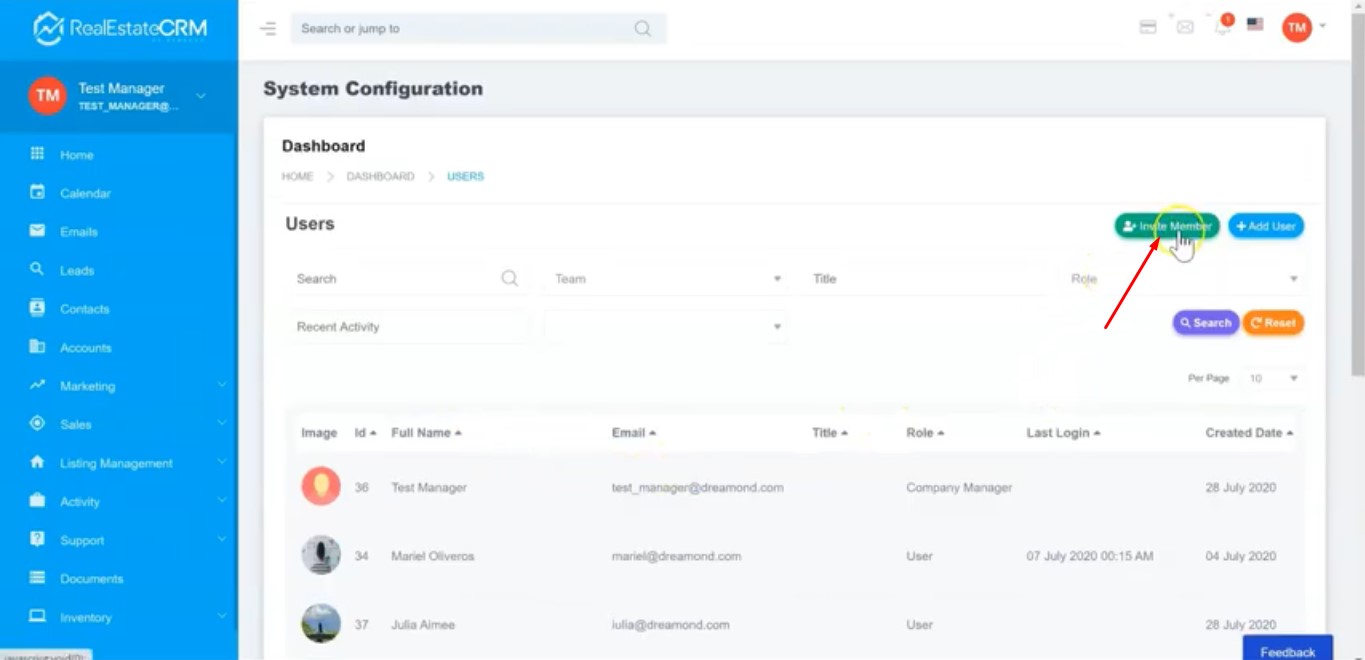Open Calendar from the sidebar
Screen dimensions: 1365x660
pyautogui.click(x=85, y=193)
